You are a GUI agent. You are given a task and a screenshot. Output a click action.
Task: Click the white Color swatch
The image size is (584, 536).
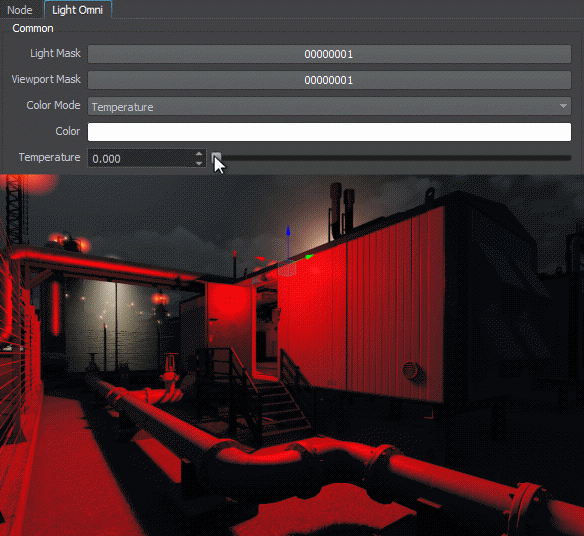point(329,132)
